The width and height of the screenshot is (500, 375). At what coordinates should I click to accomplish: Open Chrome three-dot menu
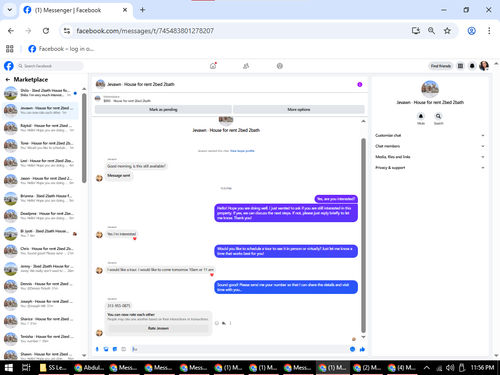click(489, 31)
